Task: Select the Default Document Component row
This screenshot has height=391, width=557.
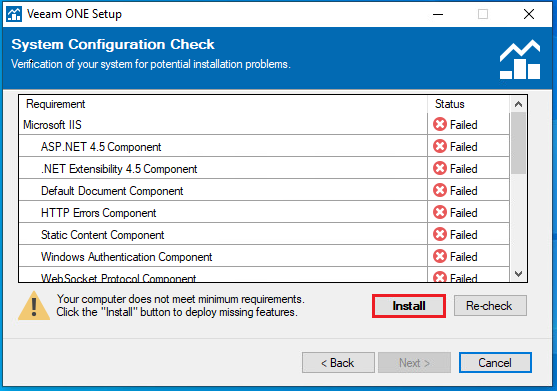Action: pyautogui.click(x=264, y=190)
